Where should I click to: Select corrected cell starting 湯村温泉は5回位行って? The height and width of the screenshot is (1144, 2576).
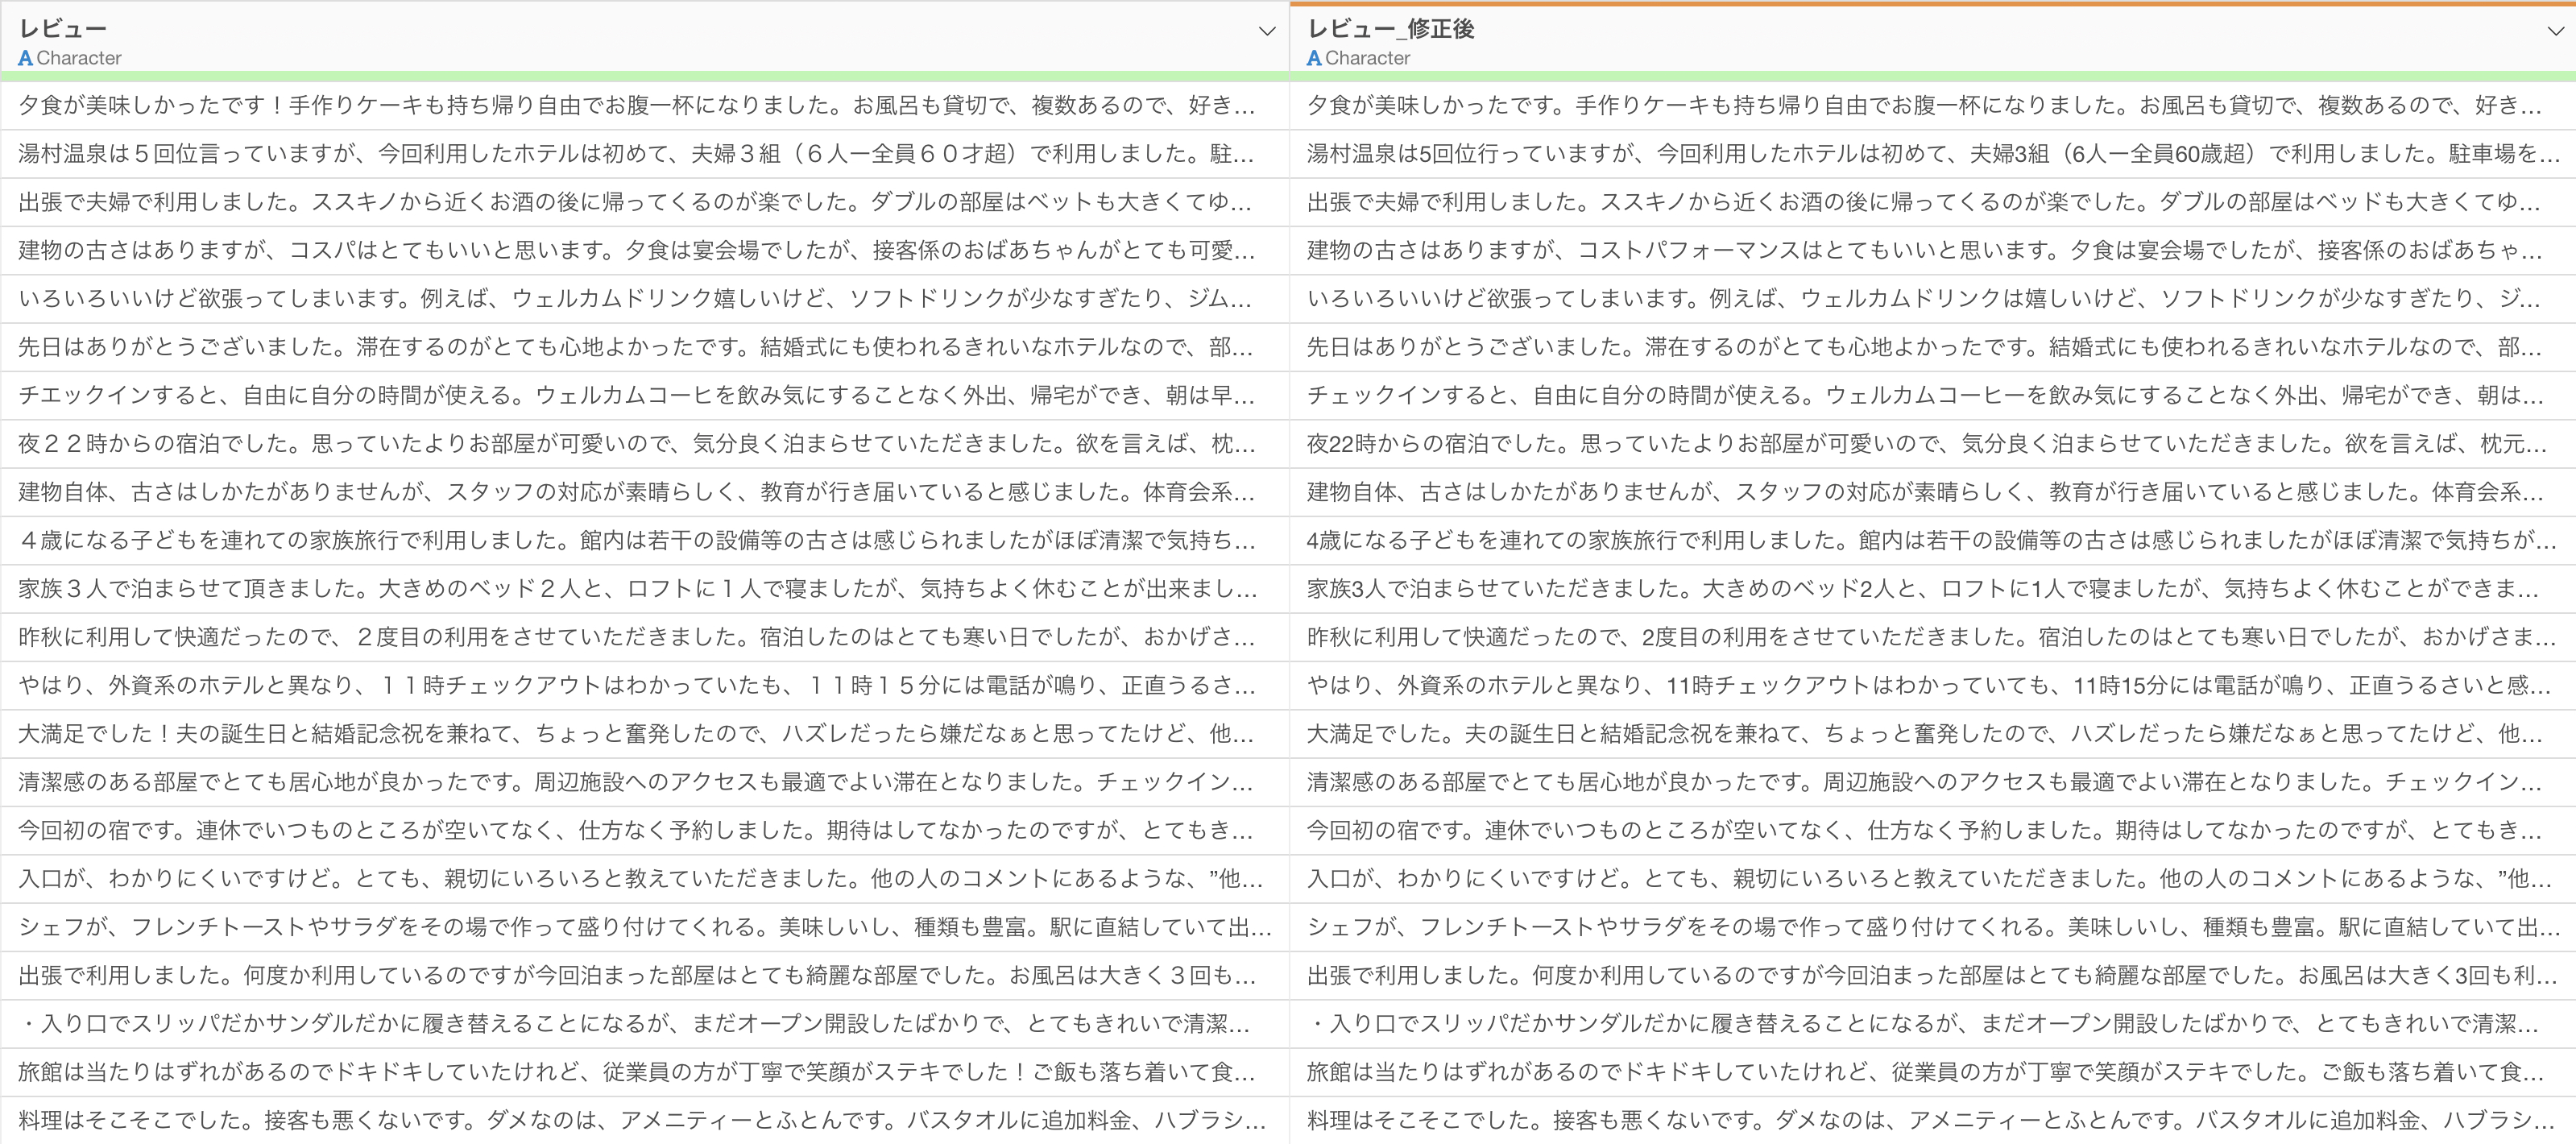[x=1930, y=154]
